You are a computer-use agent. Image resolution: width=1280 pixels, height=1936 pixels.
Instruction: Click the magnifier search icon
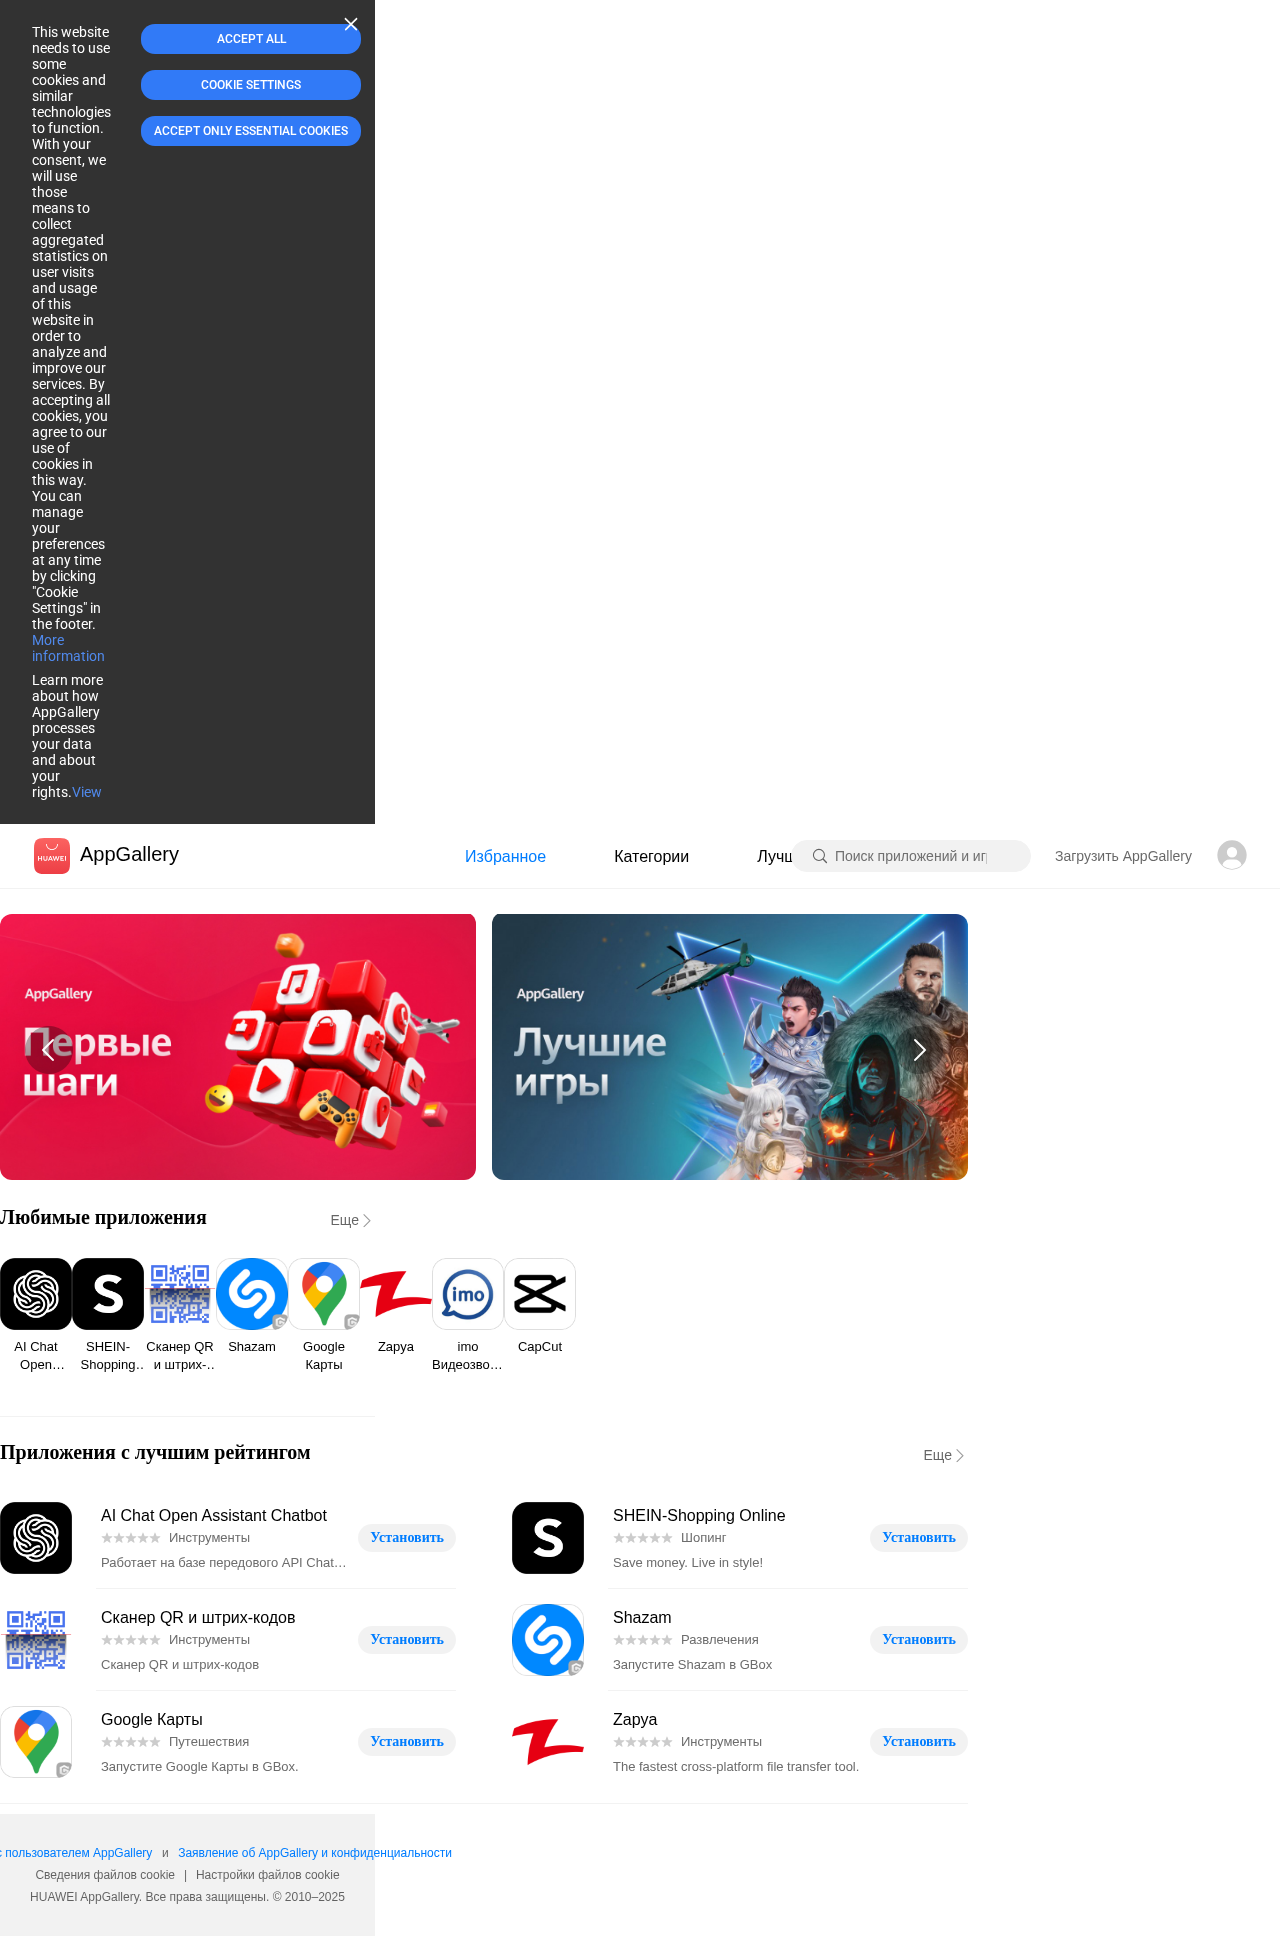point(820,856)
